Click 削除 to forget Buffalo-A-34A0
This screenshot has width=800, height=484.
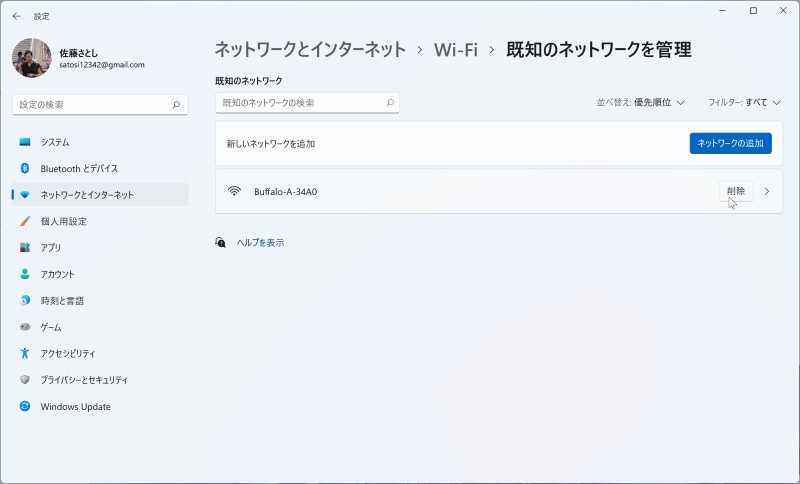[x=736, y=191]
